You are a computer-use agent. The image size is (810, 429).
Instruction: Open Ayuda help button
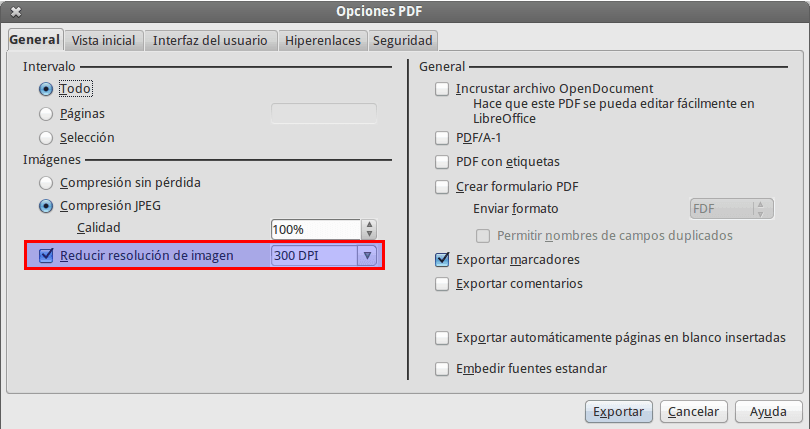(769, 412)
